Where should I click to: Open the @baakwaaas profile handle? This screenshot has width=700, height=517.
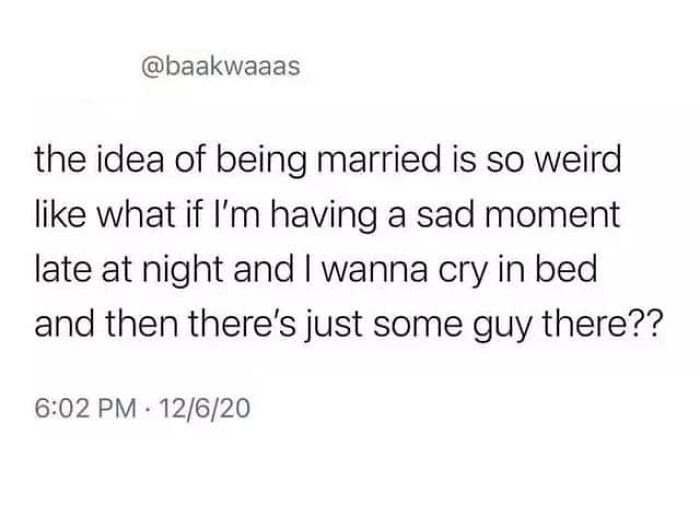click(x=221, y=67)
